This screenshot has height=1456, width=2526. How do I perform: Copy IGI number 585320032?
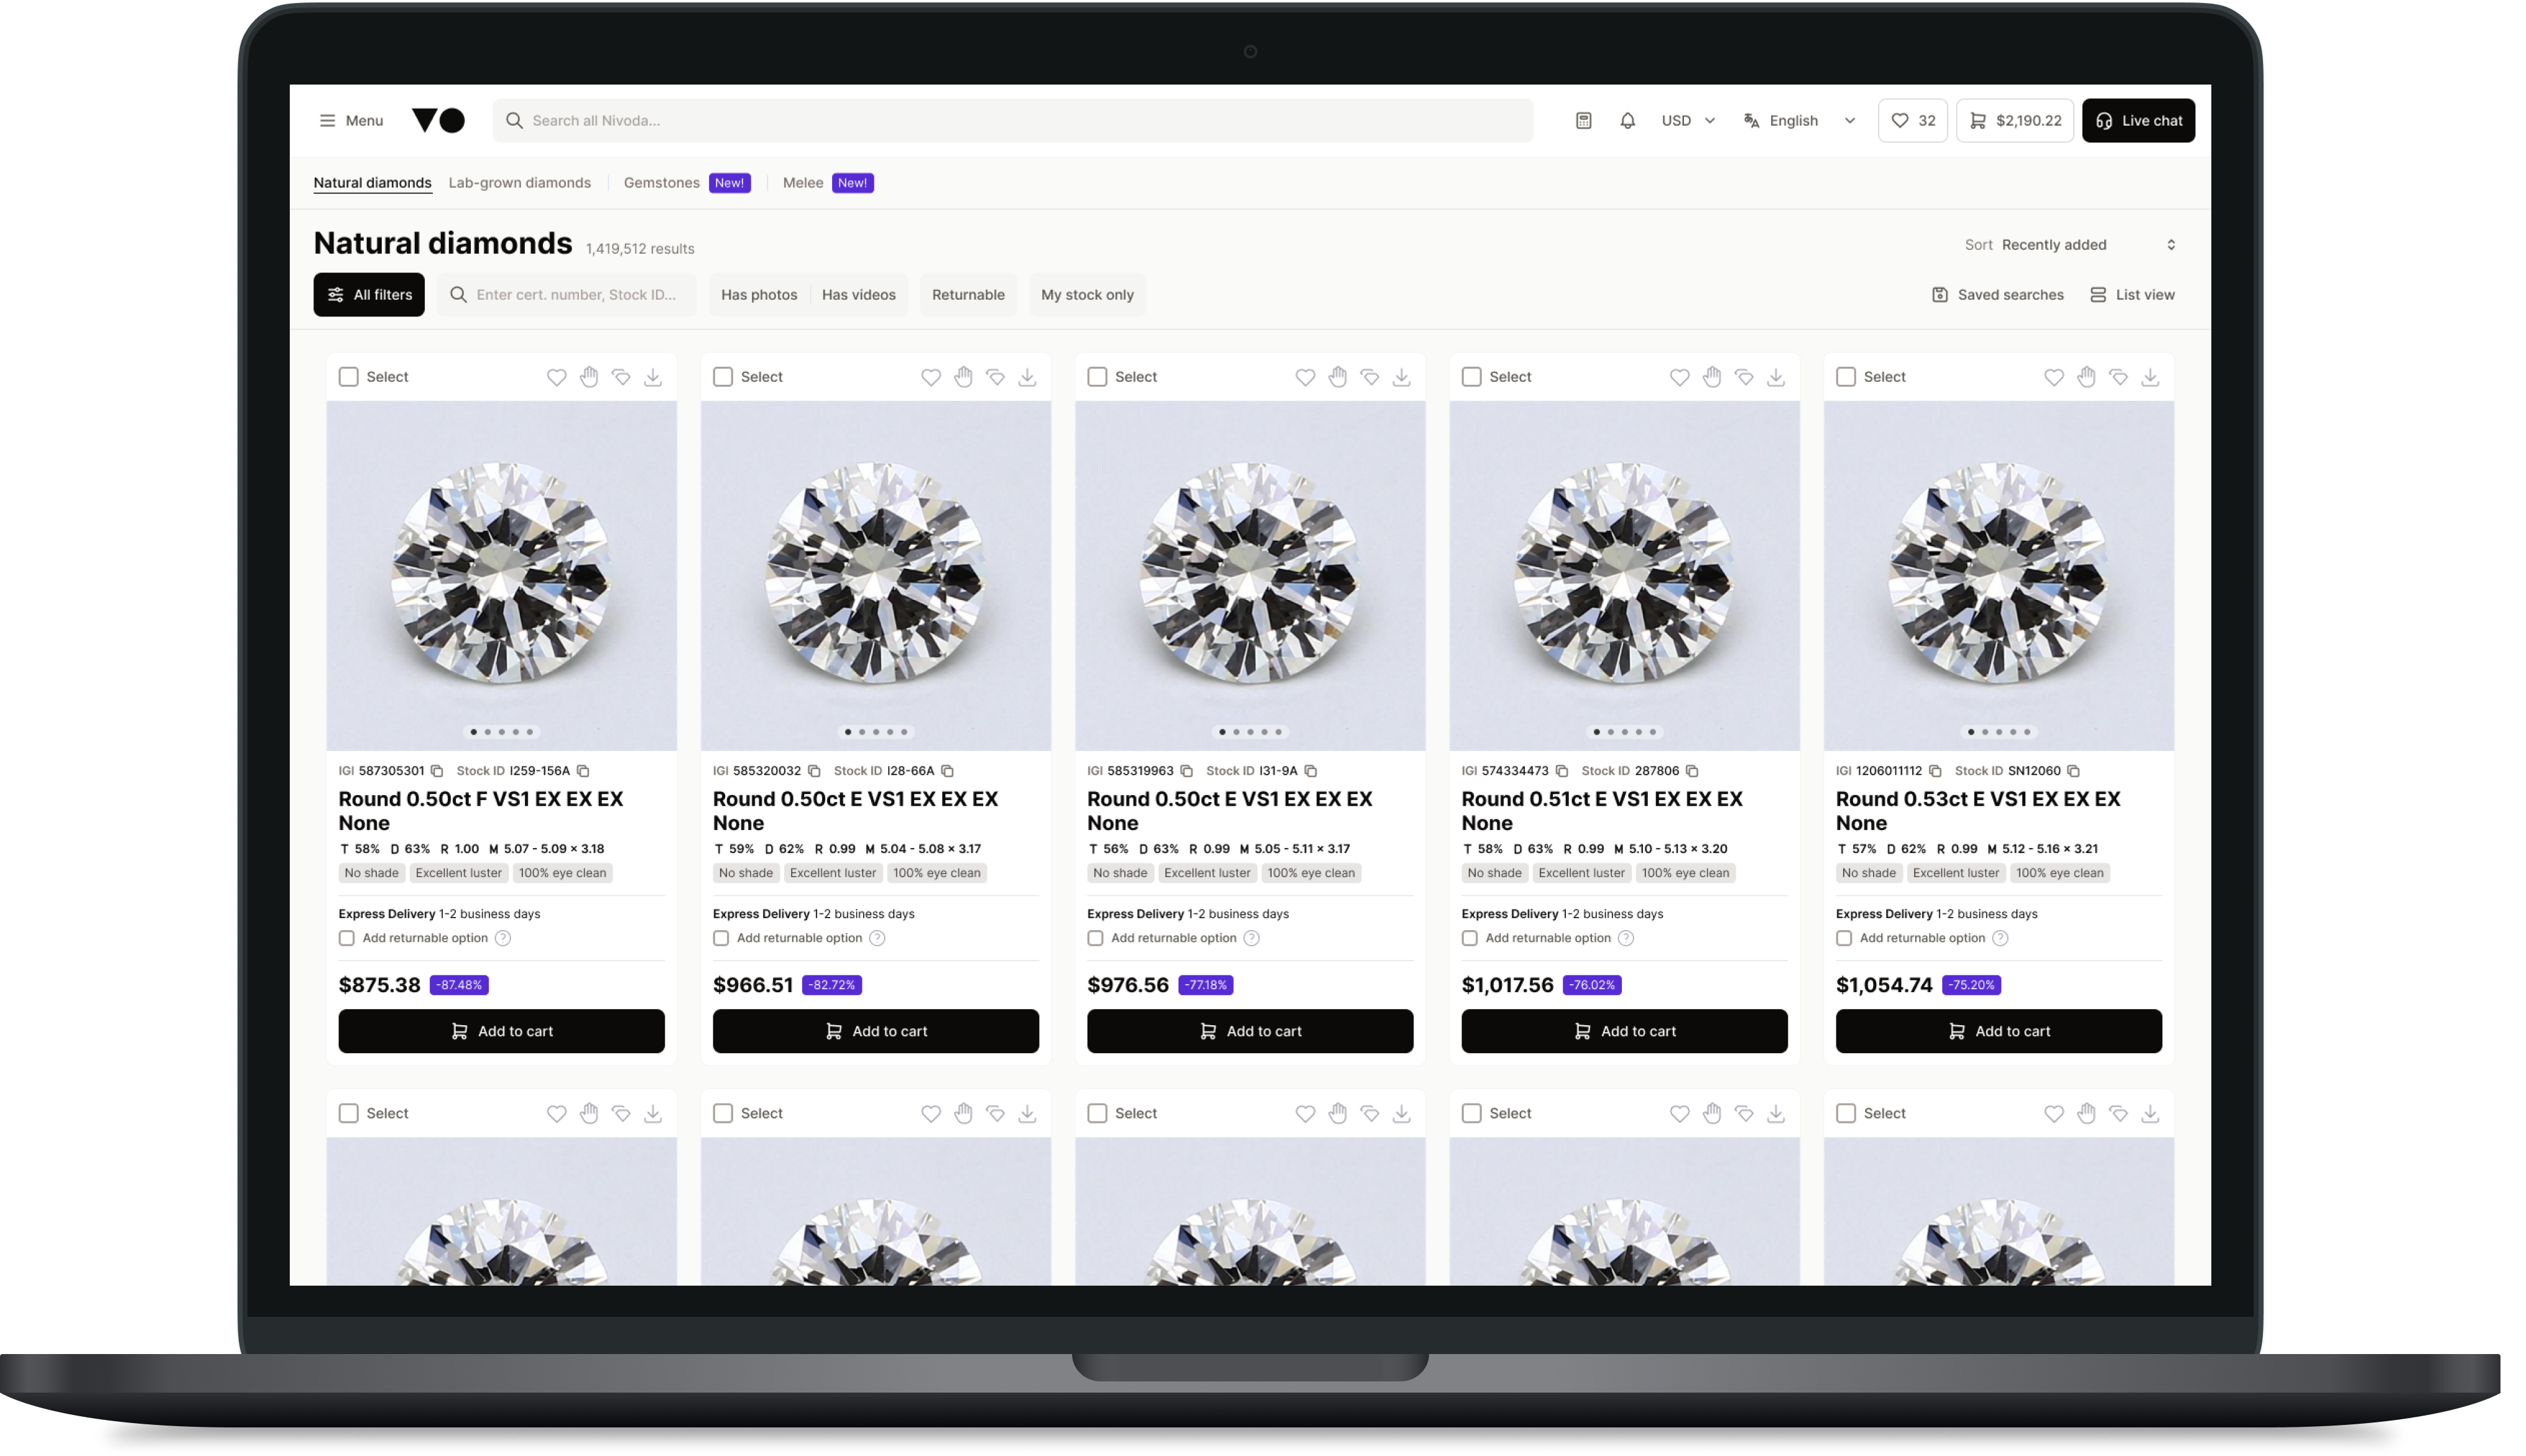point(814,771)
